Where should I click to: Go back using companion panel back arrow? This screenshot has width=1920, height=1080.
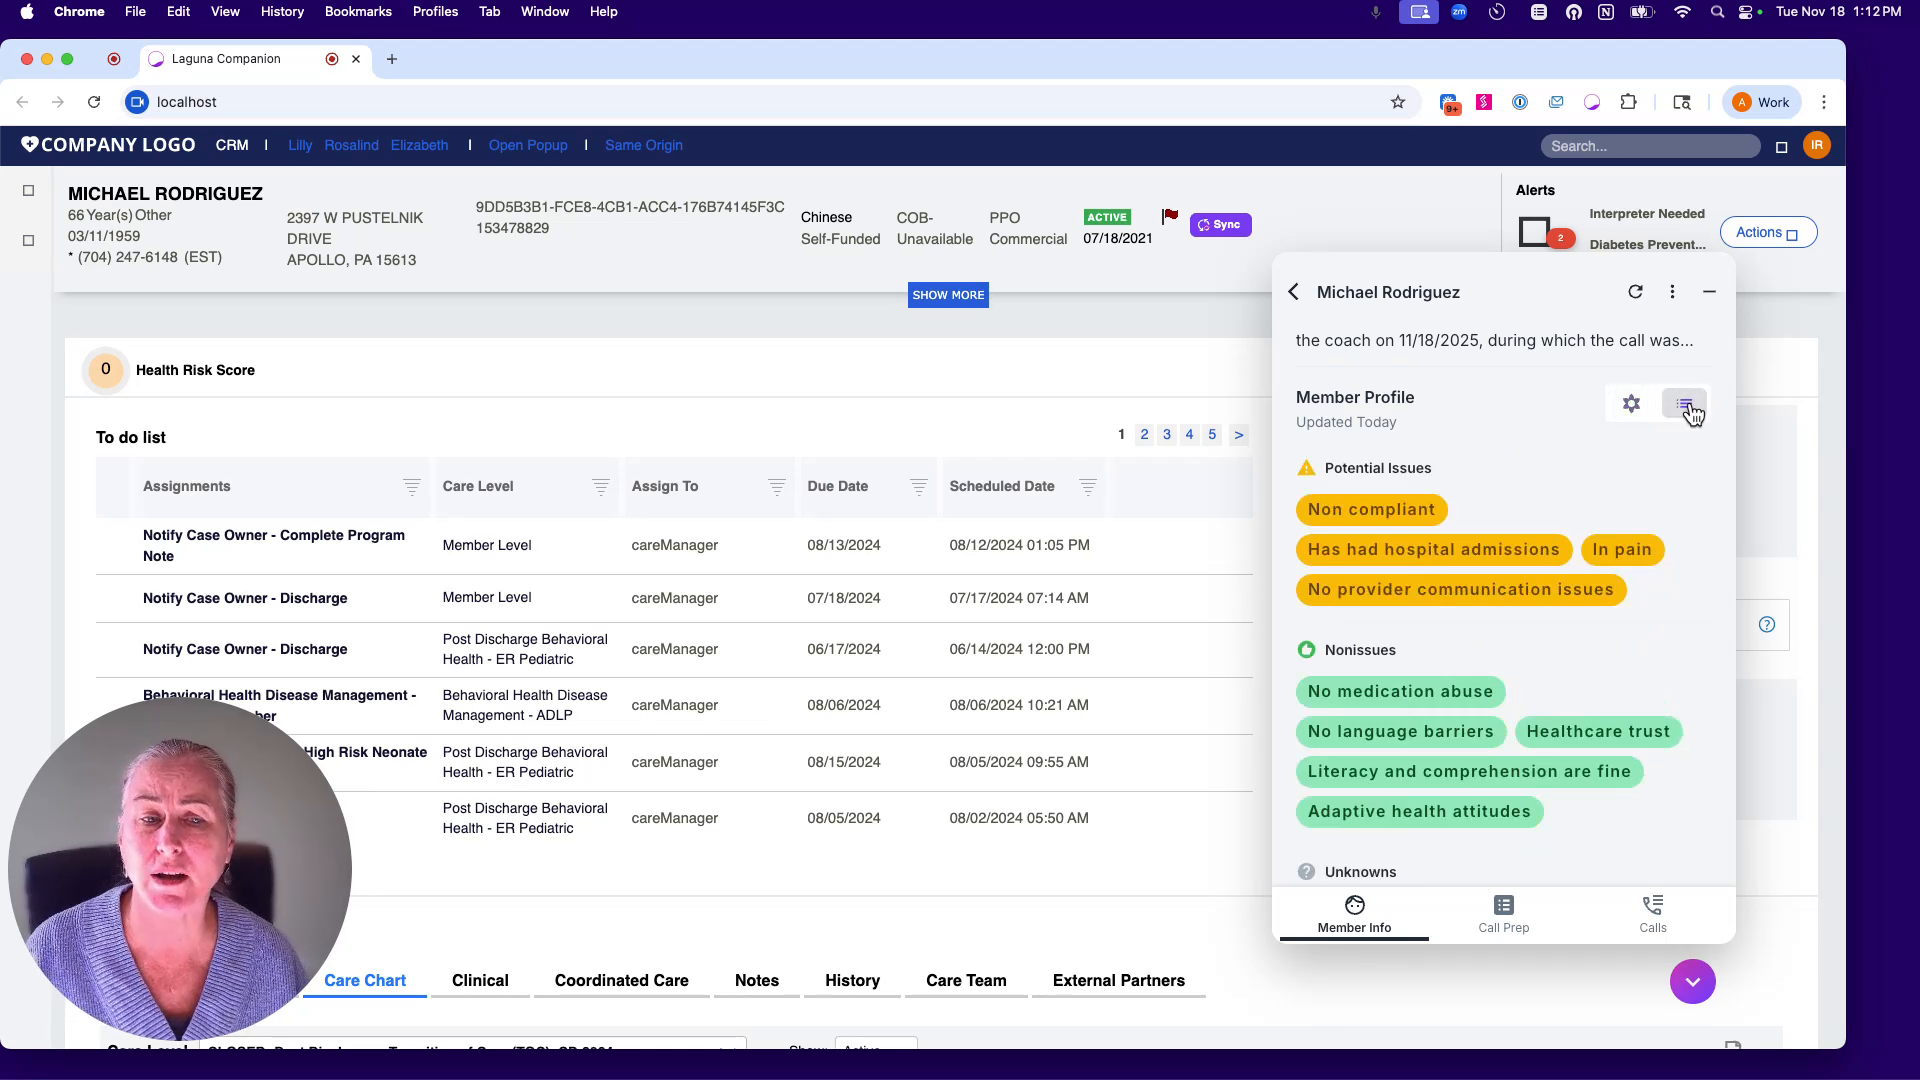(1292, 291)
